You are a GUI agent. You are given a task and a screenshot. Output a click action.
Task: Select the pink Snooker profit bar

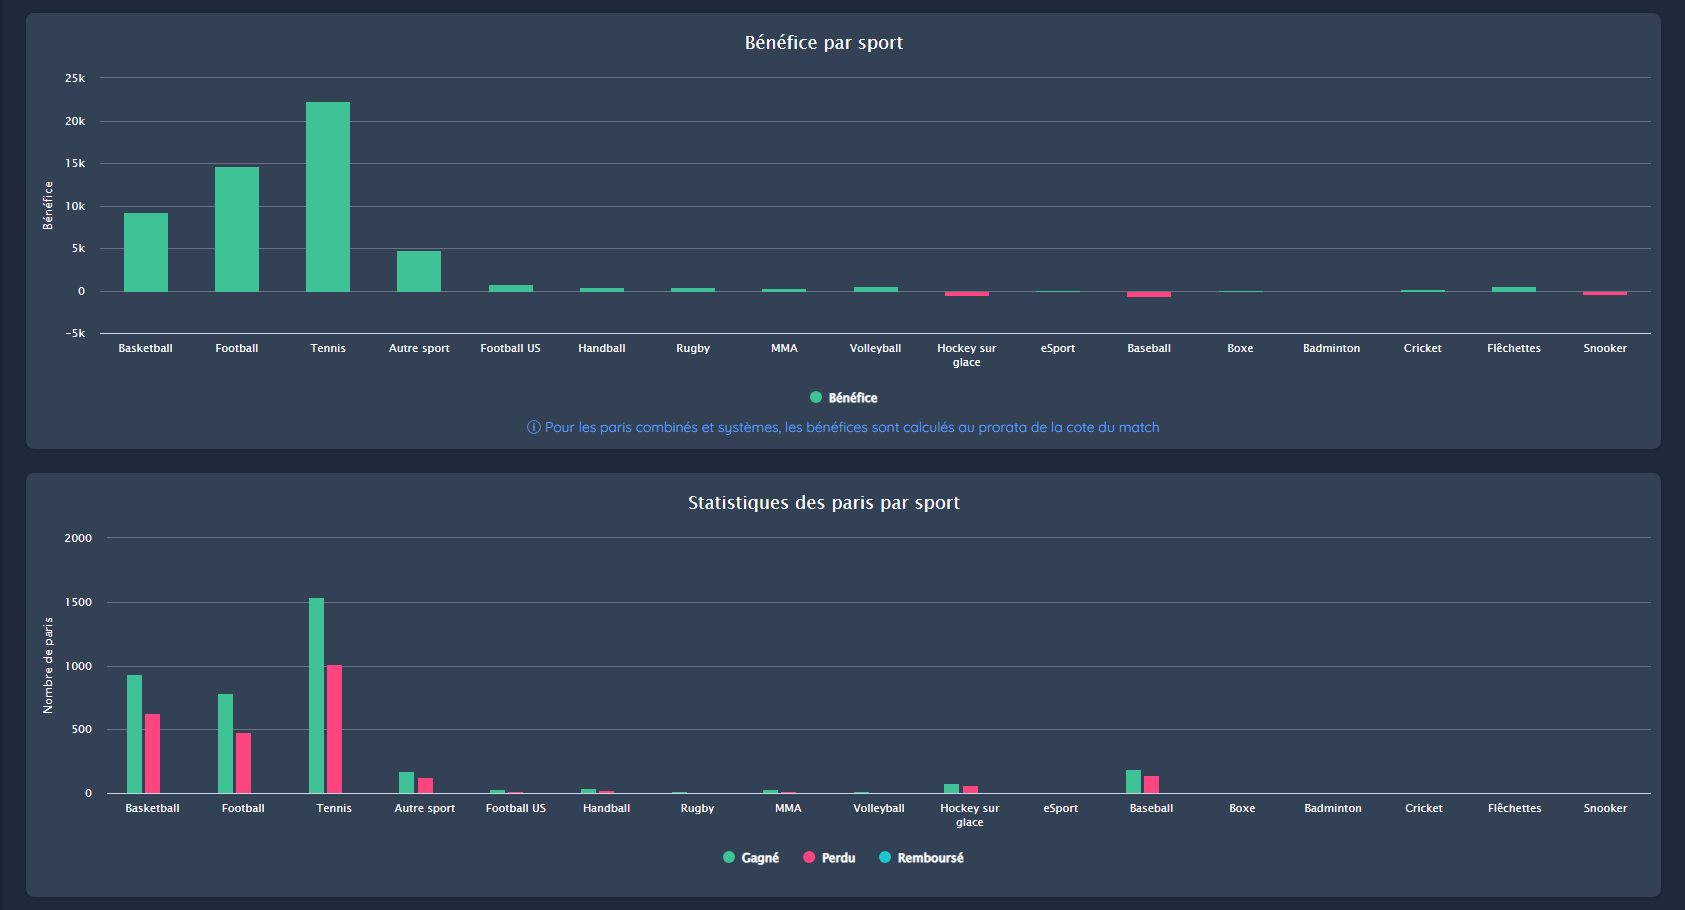[x=1605, y=293]
